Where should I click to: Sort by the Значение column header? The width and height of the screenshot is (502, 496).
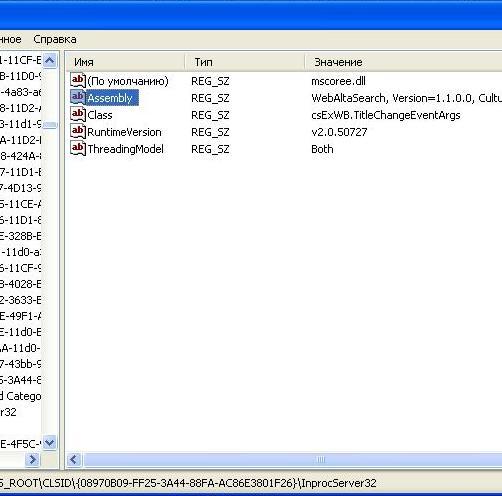tap(404, 62)
